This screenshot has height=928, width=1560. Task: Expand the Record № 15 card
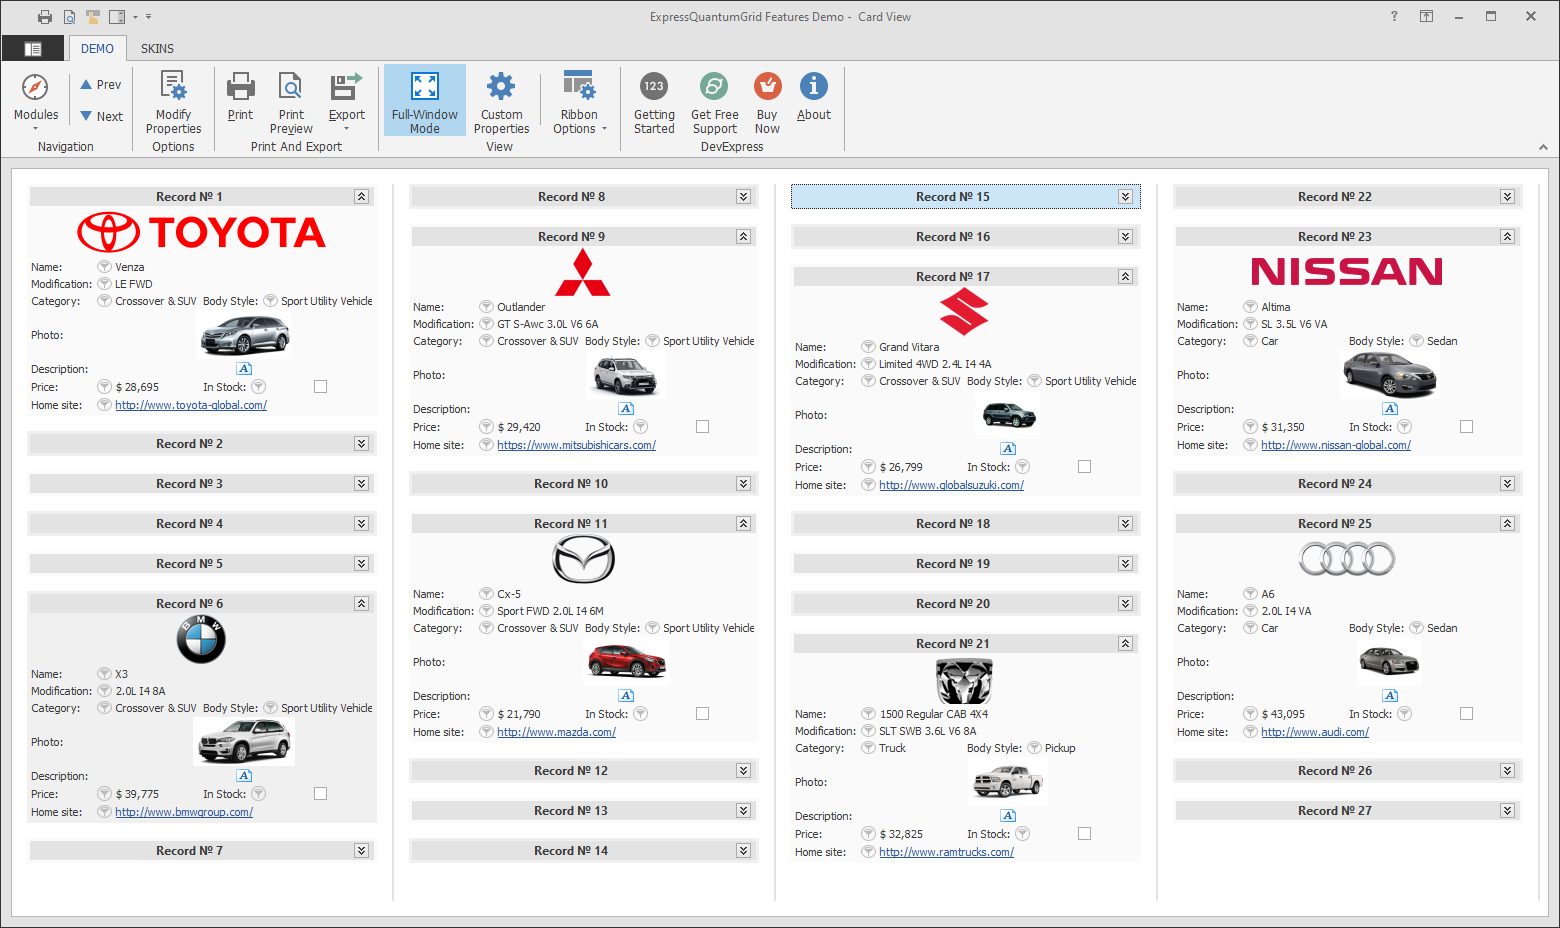click(1125, 197)
